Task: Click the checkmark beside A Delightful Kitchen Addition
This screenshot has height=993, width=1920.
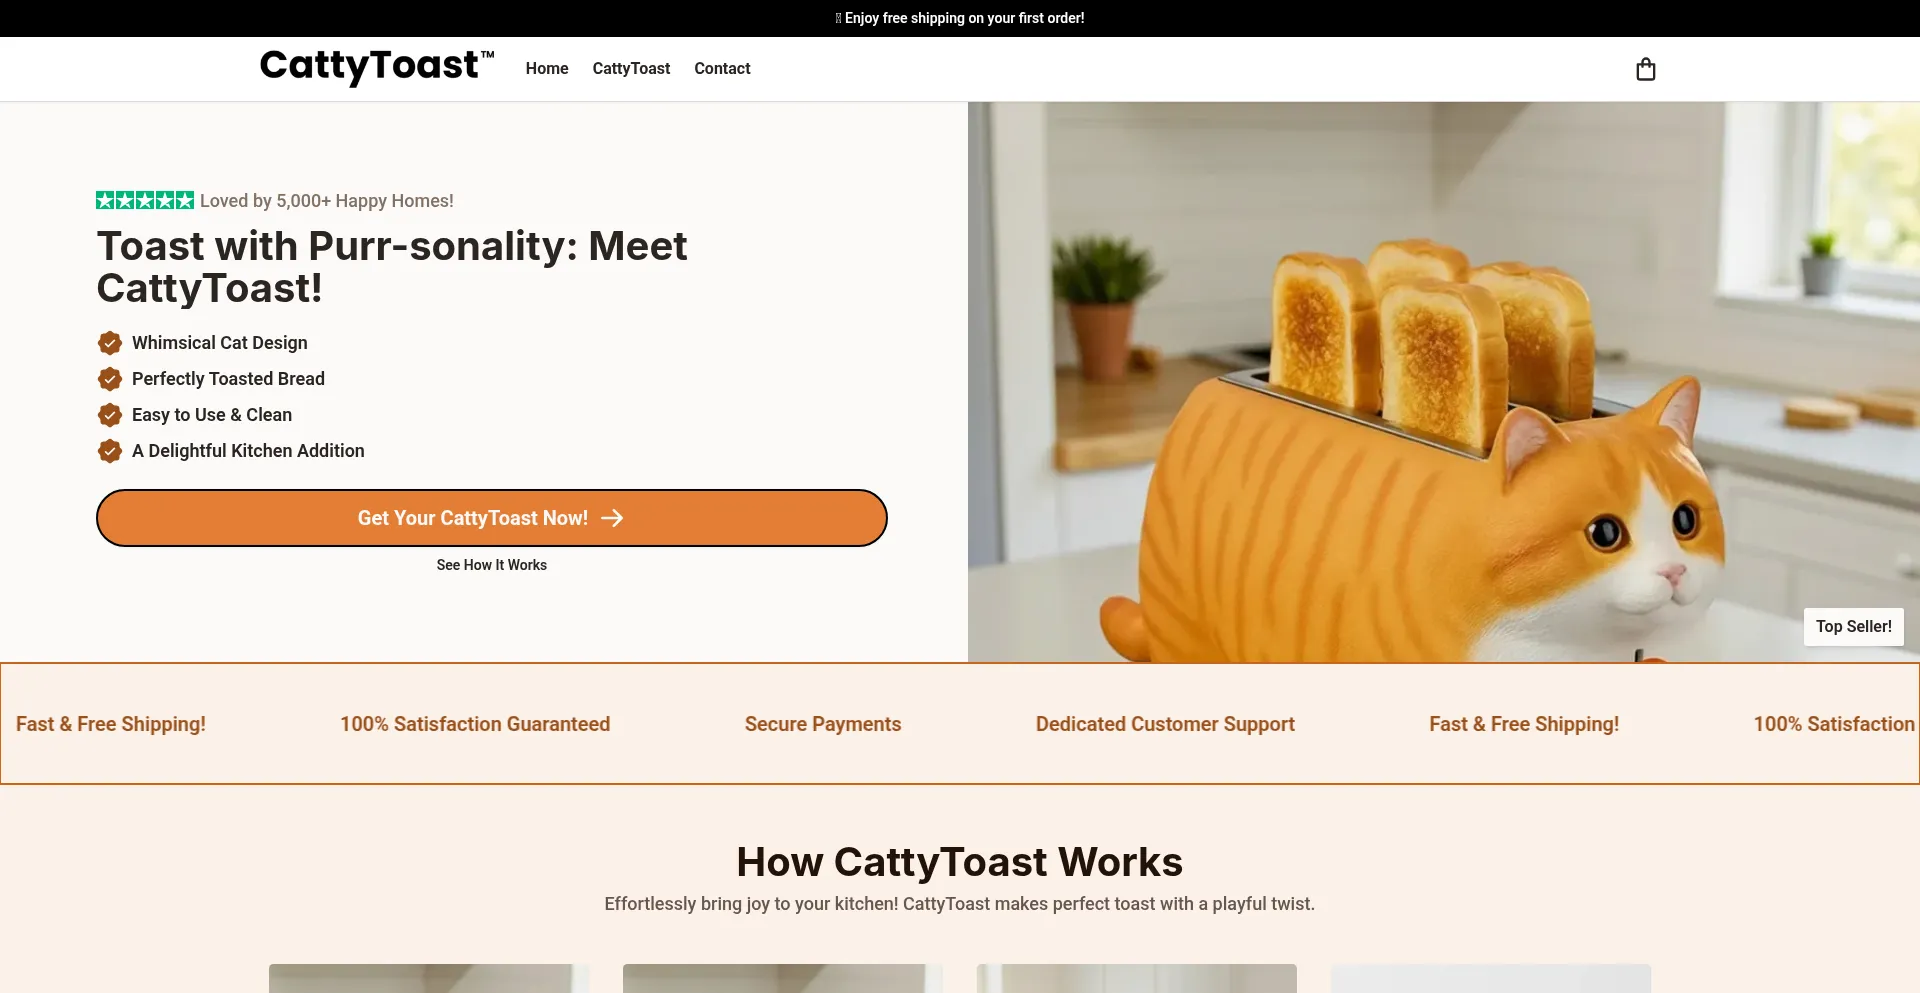Action: 110,451
